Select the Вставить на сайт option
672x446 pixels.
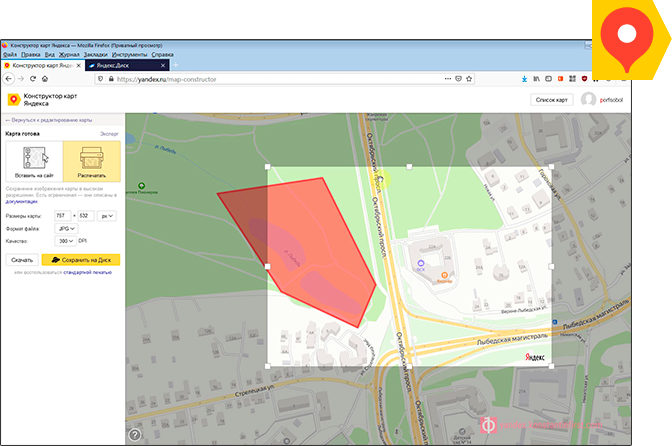(34, 162)
